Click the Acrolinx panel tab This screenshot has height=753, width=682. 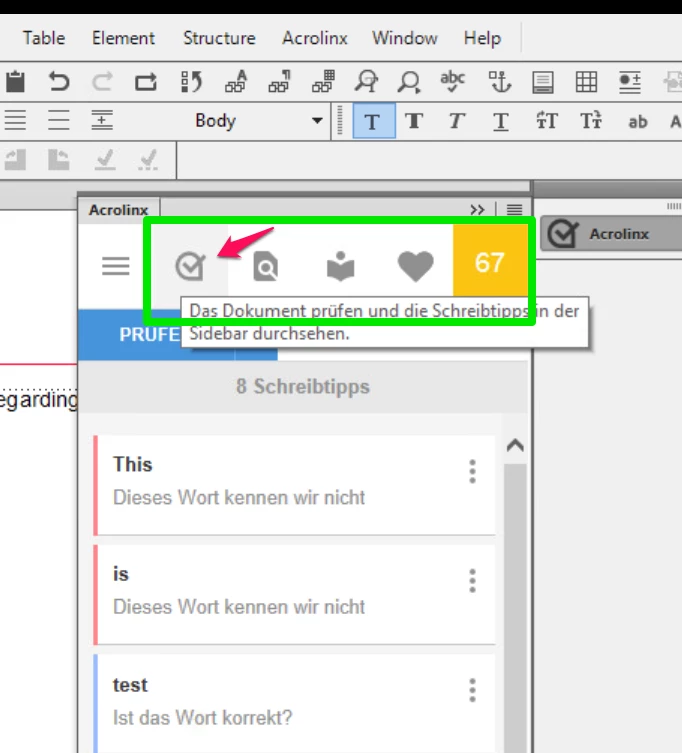119,210
